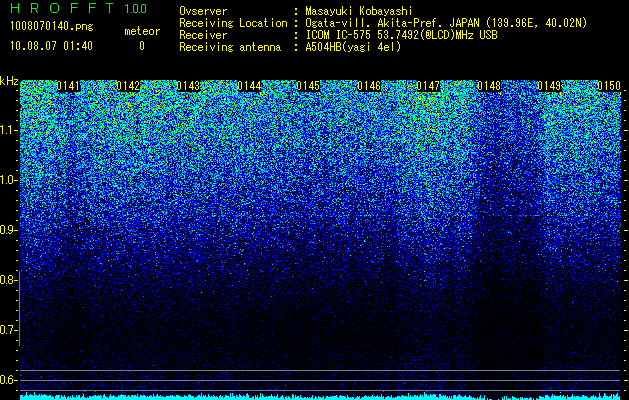Click the 0142 time marker

tap(128, 86)
